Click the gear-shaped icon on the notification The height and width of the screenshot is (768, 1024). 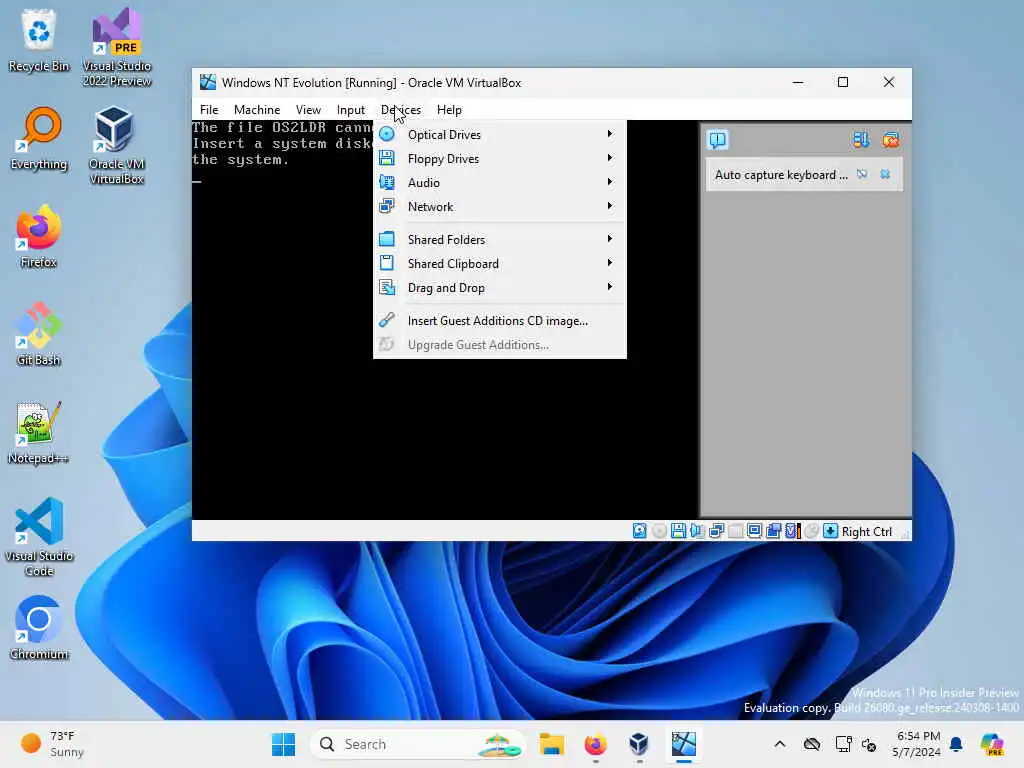click(885, 174)
